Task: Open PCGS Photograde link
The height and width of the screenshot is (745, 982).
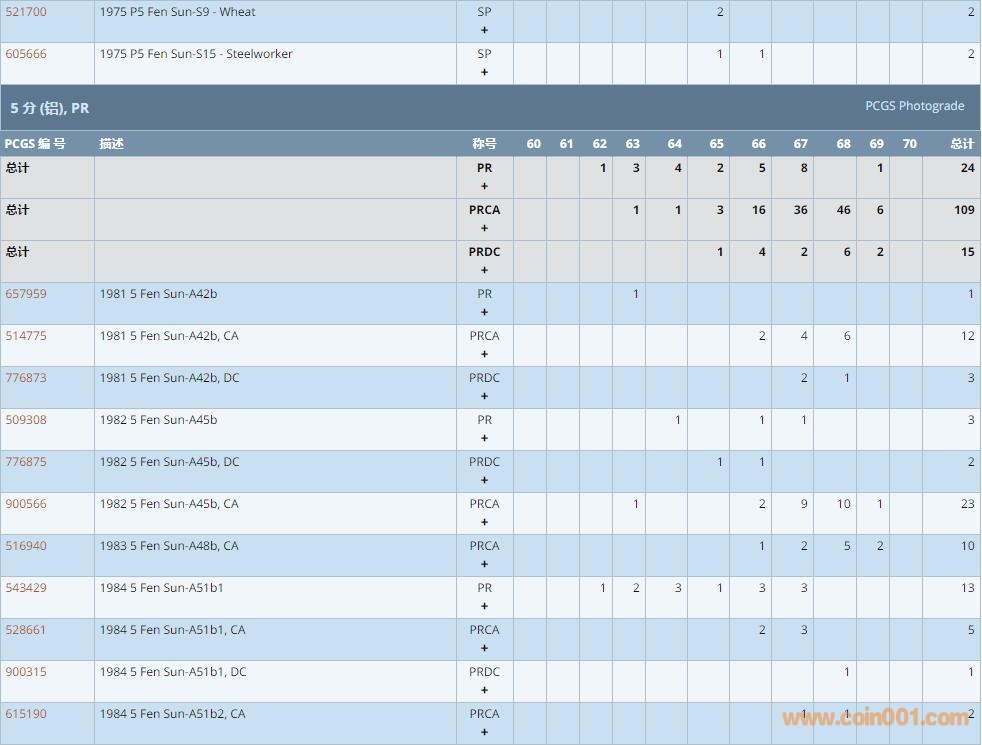Action: (x=914, y=106)
